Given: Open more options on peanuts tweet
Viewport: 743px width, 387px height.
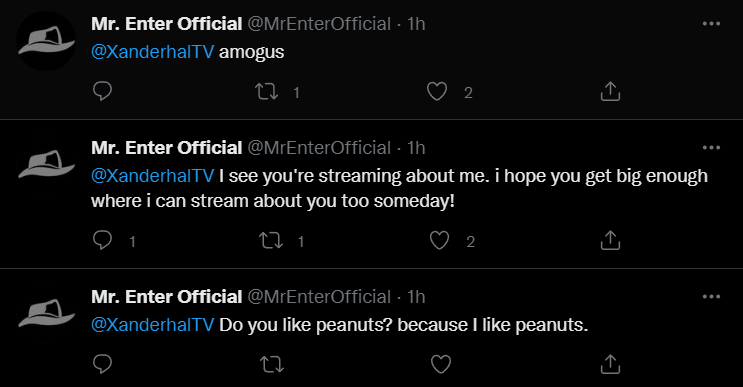Looking at the screenshot, I should 711,297.
